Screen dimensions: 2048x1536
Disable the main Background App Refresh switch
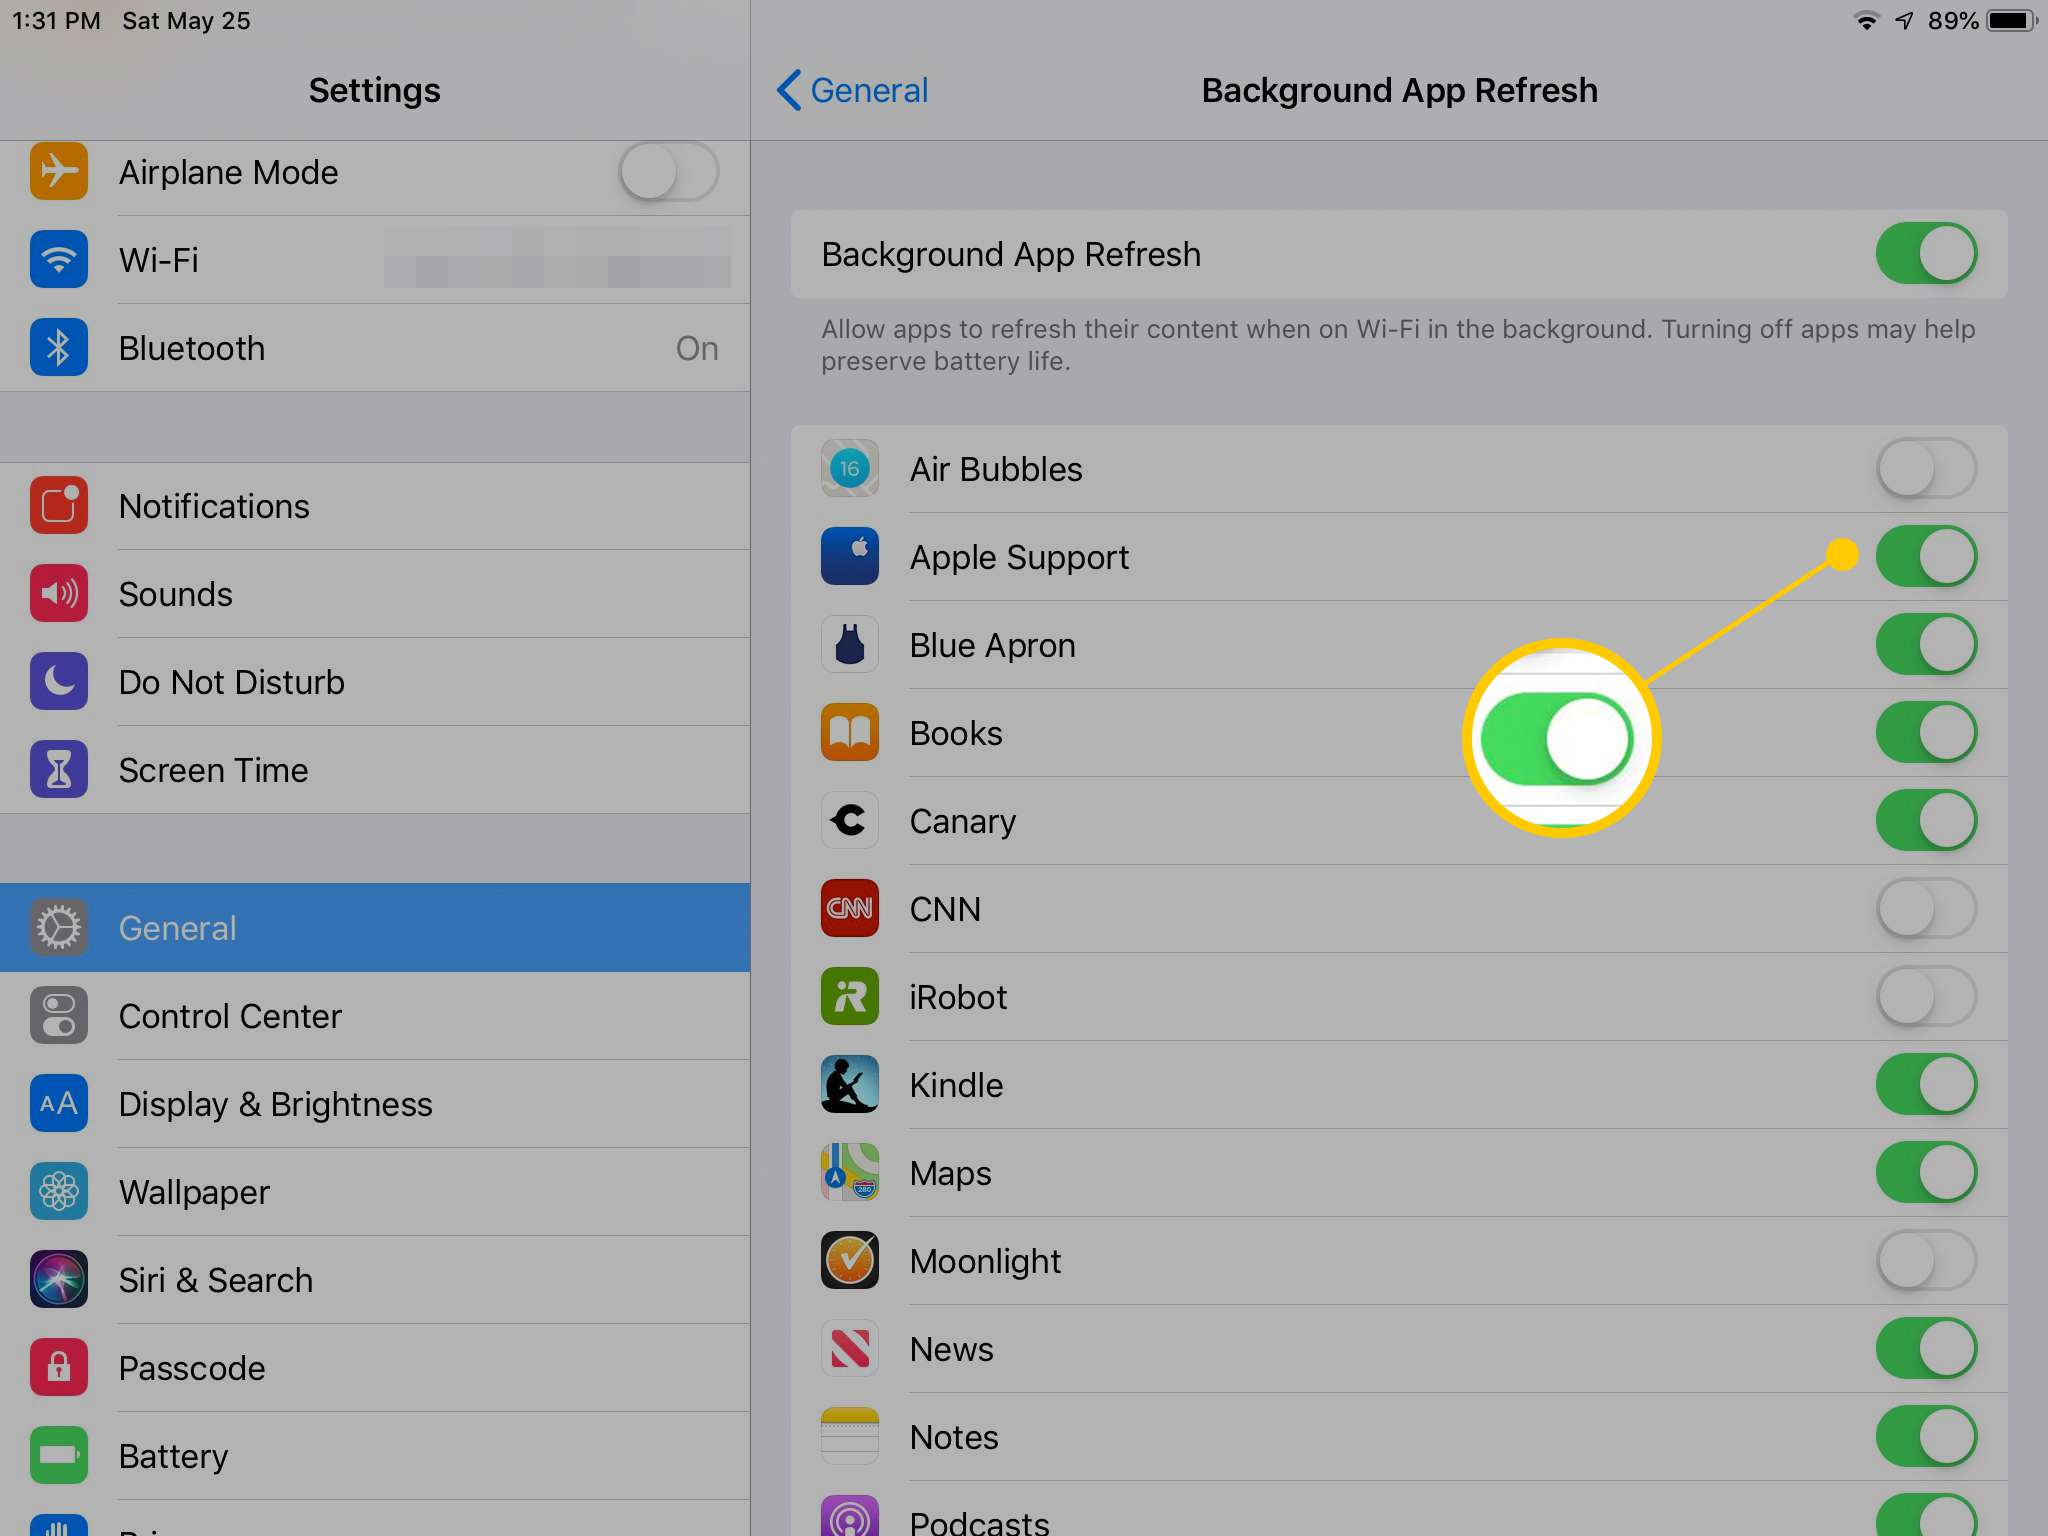tap(1926, 254)
